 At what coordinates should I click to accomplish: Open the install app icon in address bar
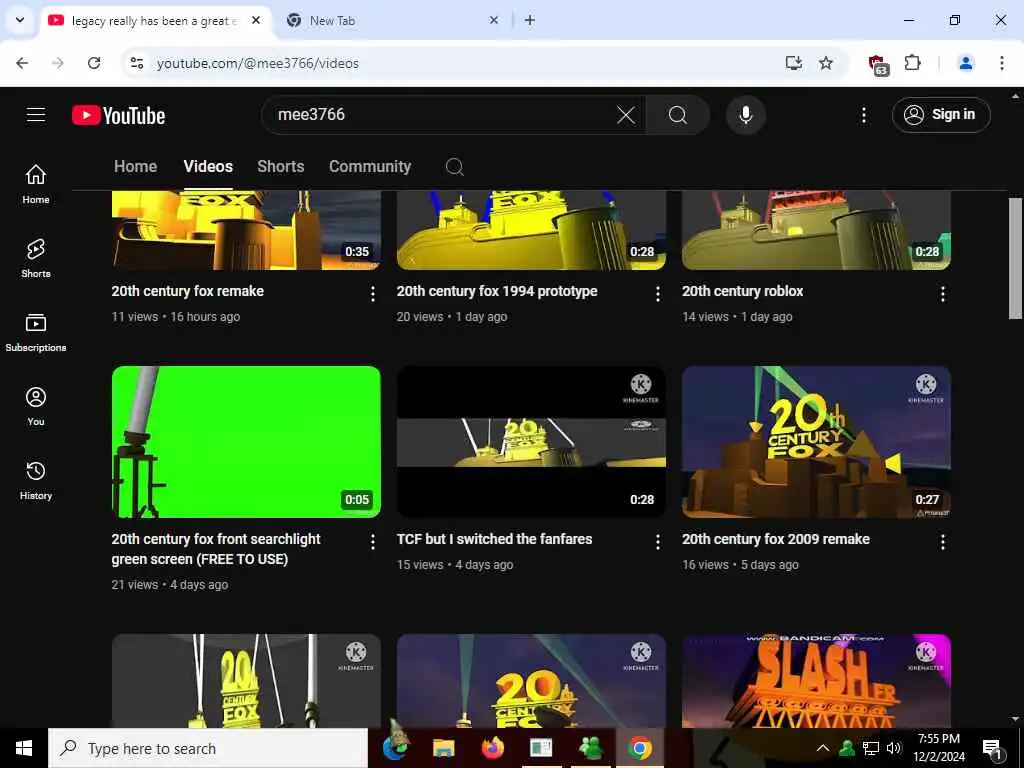793,63
